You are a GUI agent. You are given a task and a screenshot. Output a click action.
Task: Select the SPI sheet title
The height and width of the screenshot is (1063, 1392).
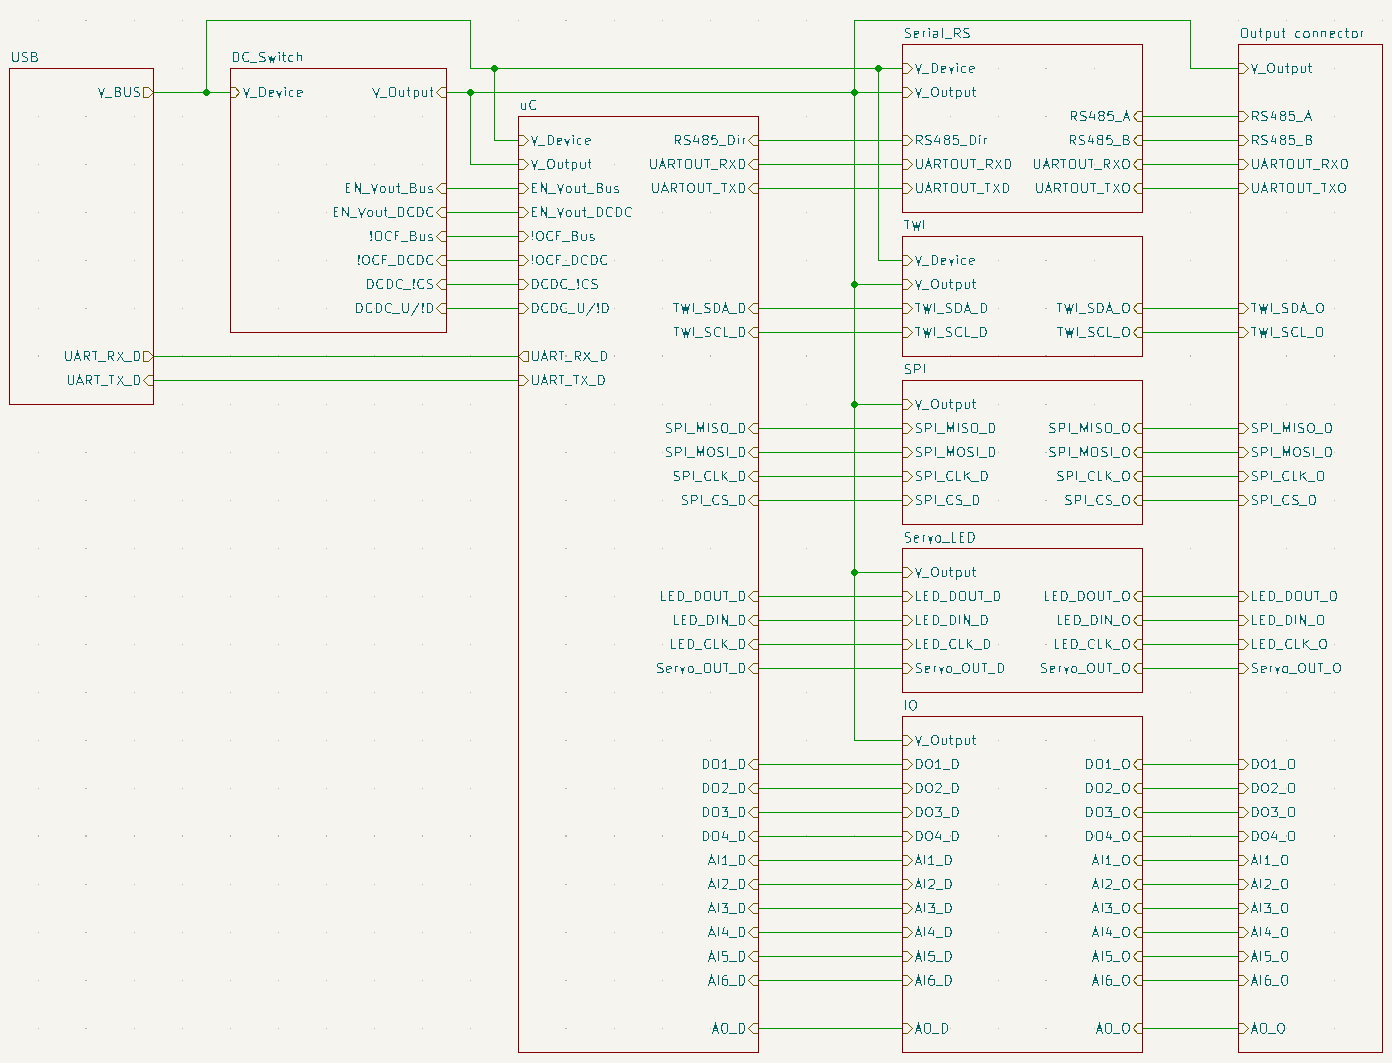coord(915,369)
